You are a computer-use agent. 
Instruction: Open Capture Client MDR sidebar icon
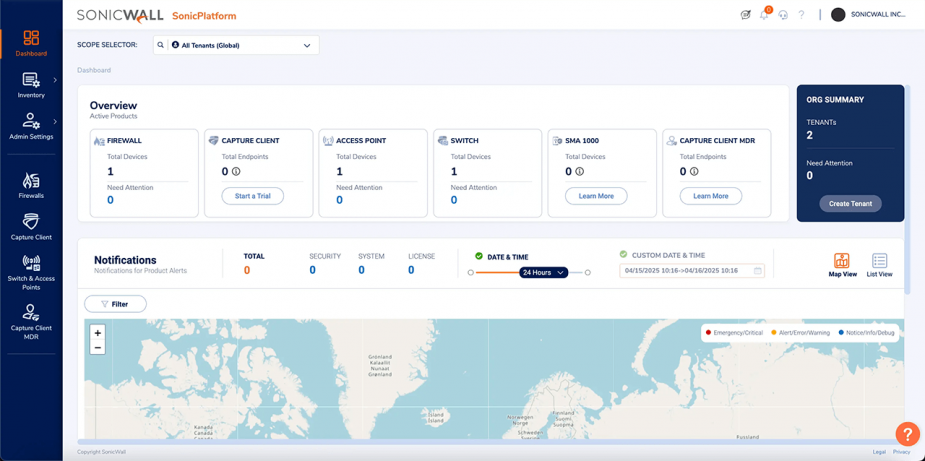(x=31, y=312)
